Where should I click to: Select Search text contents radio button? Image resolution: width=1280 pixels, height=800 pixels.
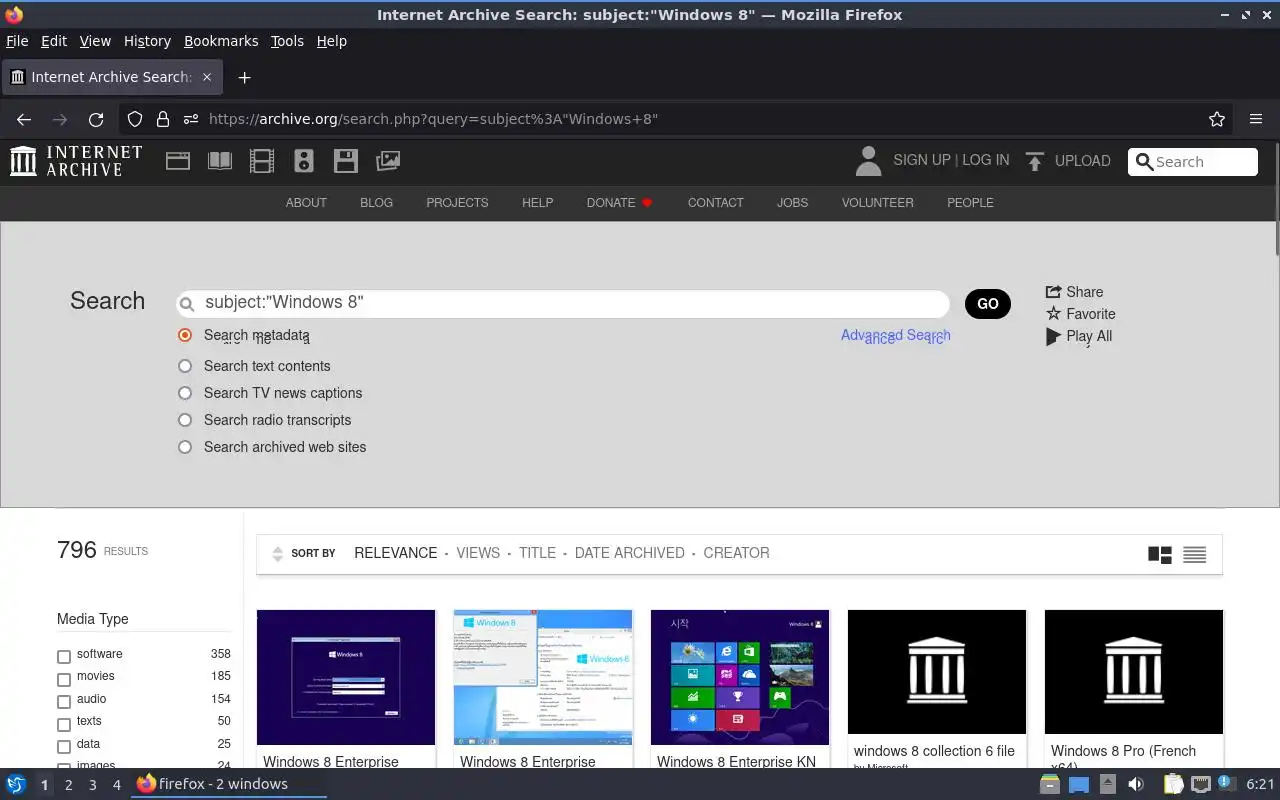(x=185, y=366)
